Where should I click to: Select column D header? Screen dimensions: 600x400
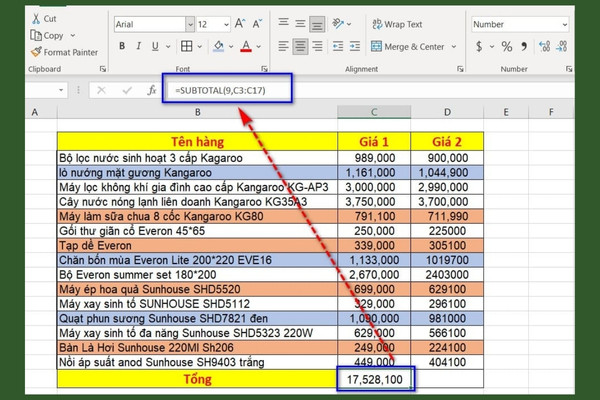point(447,112)
